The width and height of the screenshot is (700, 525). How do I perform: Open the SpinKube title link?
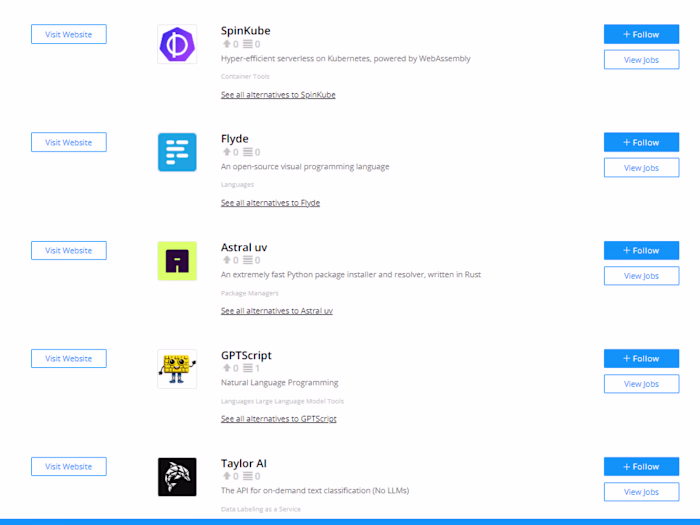246,31
